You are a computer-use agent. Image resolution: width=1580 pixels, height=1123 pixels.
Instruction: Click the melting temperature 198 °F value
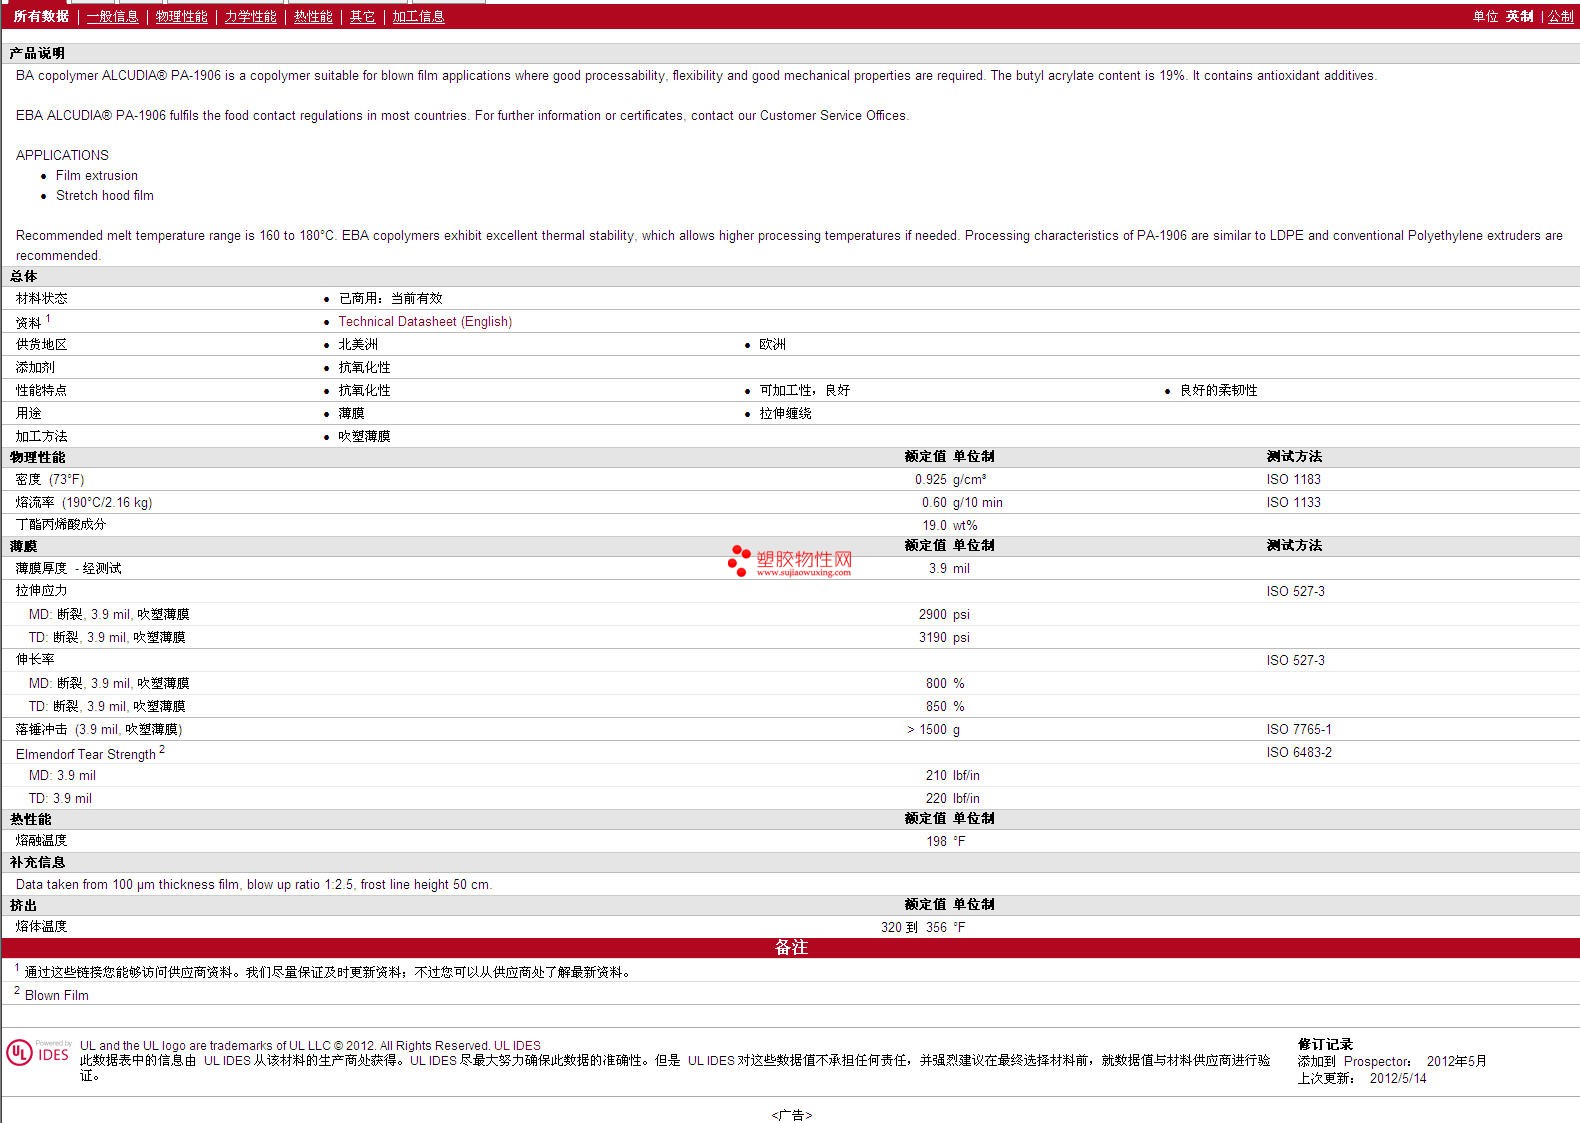[x=945, y=842]
